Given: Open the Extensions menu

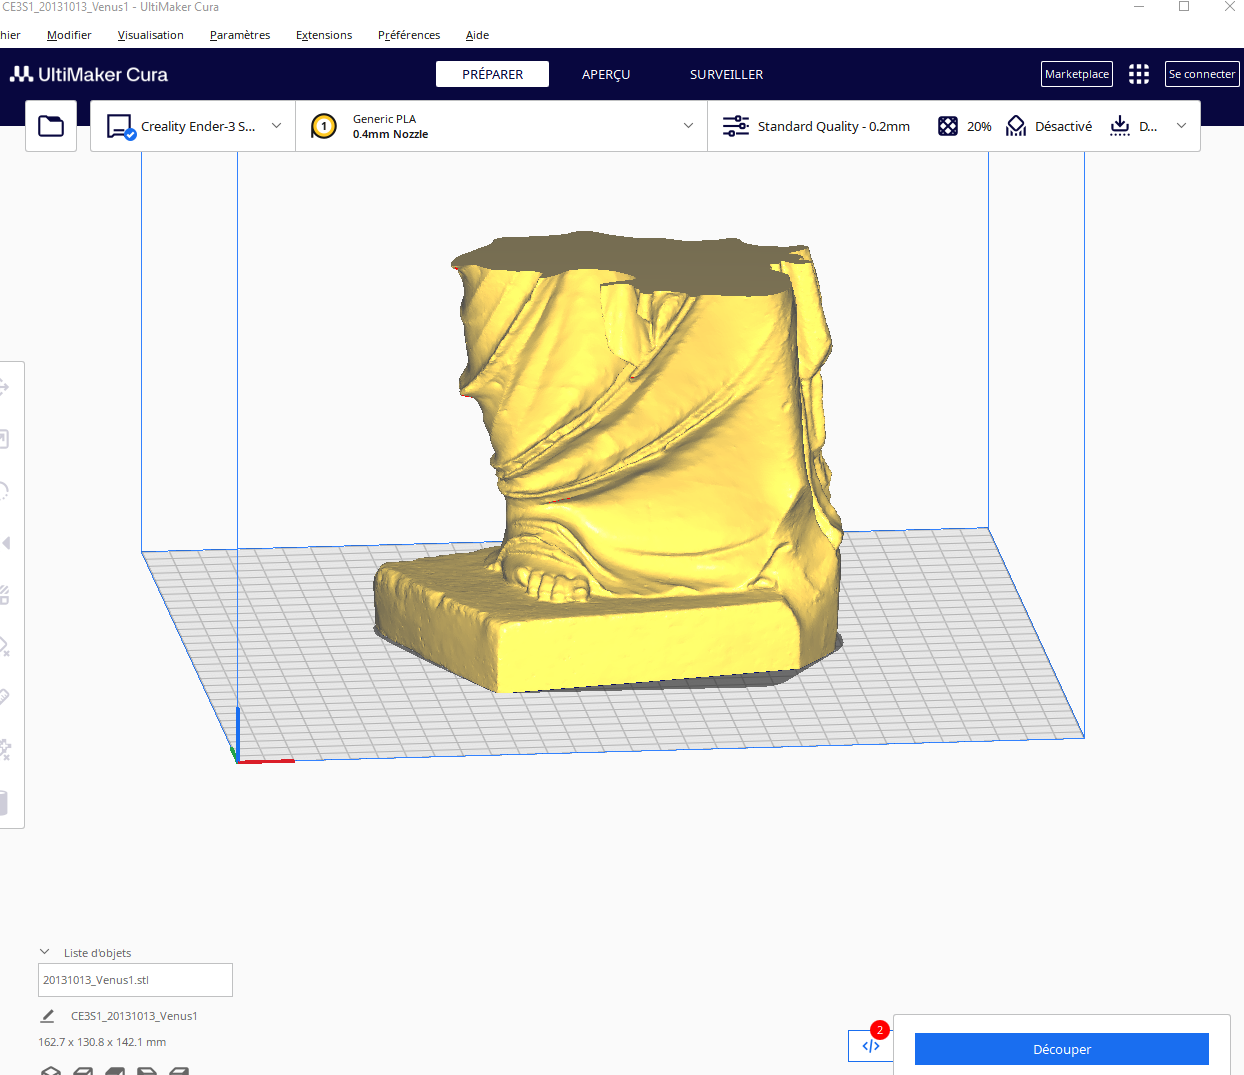Looking at the screenshot, I should click(324, 35).
